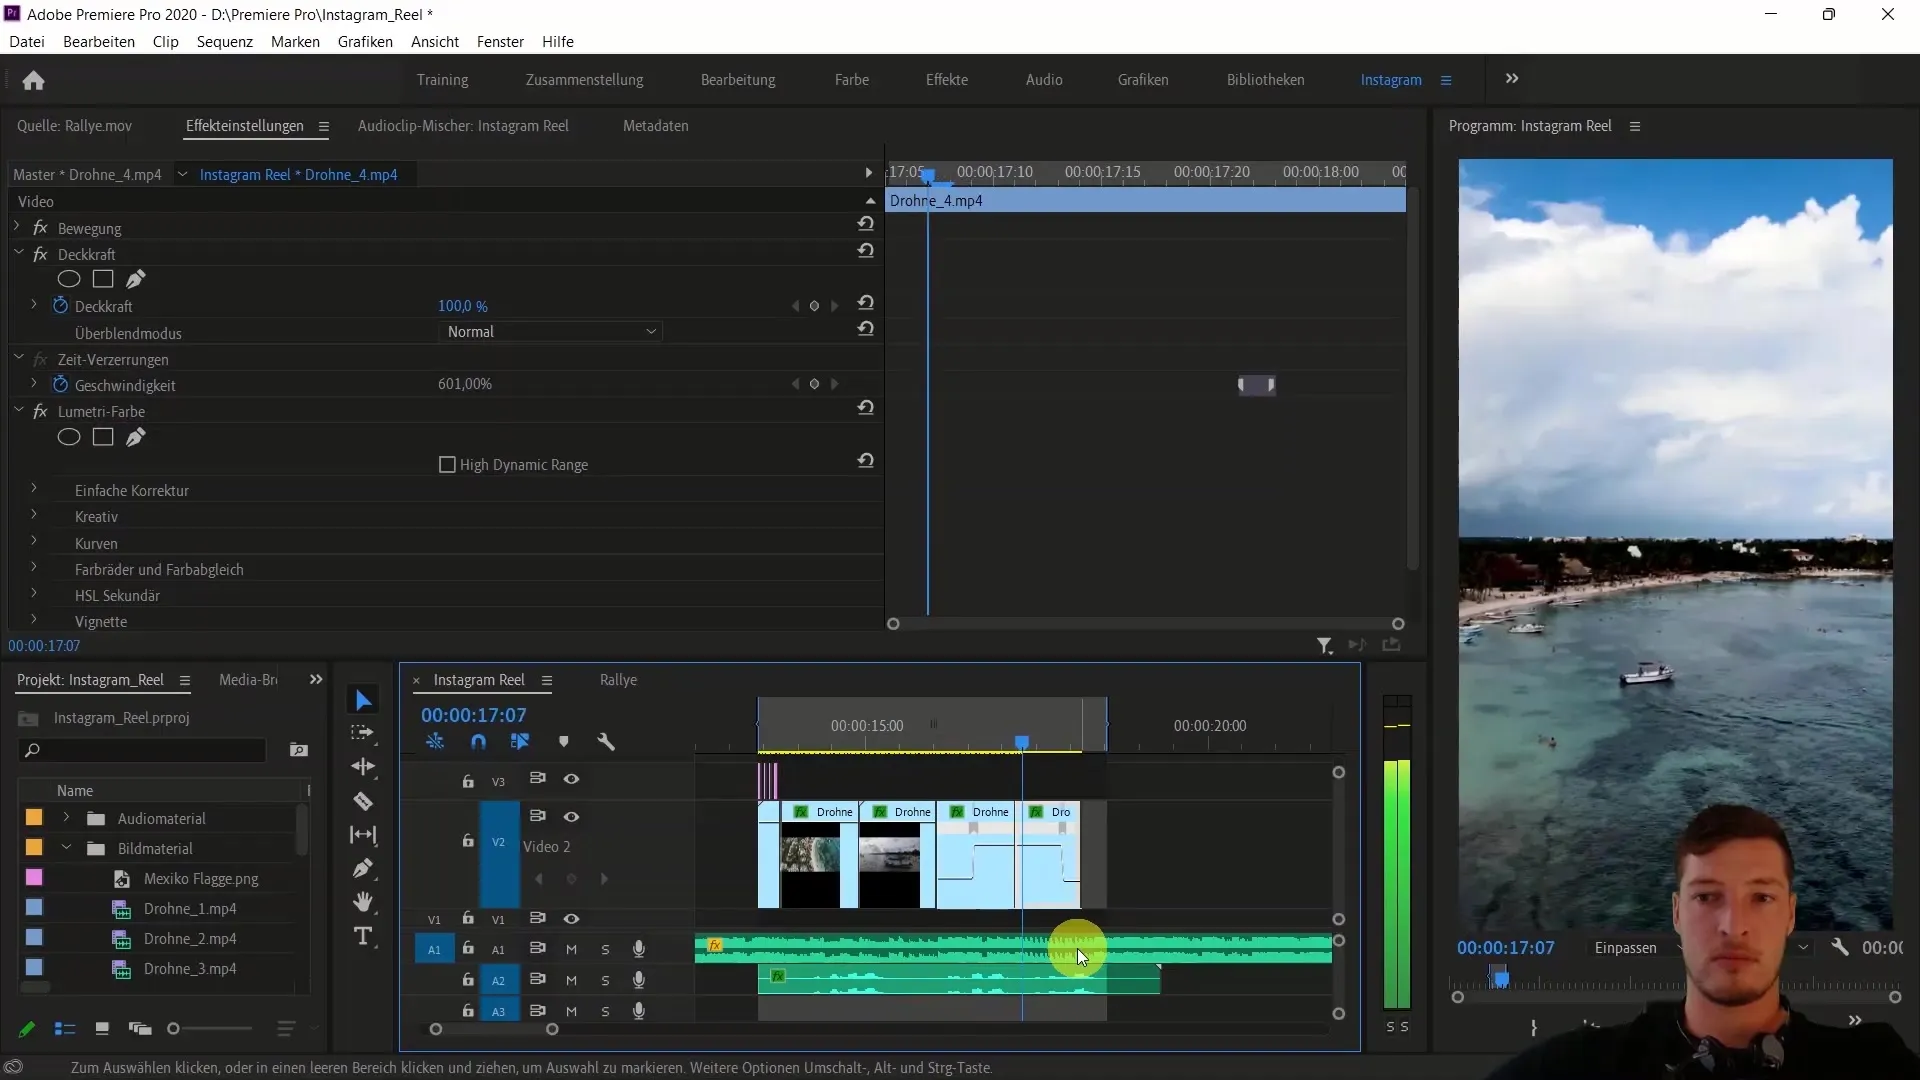Collapse the Bildmaterial bin

[x=66, y=847]
